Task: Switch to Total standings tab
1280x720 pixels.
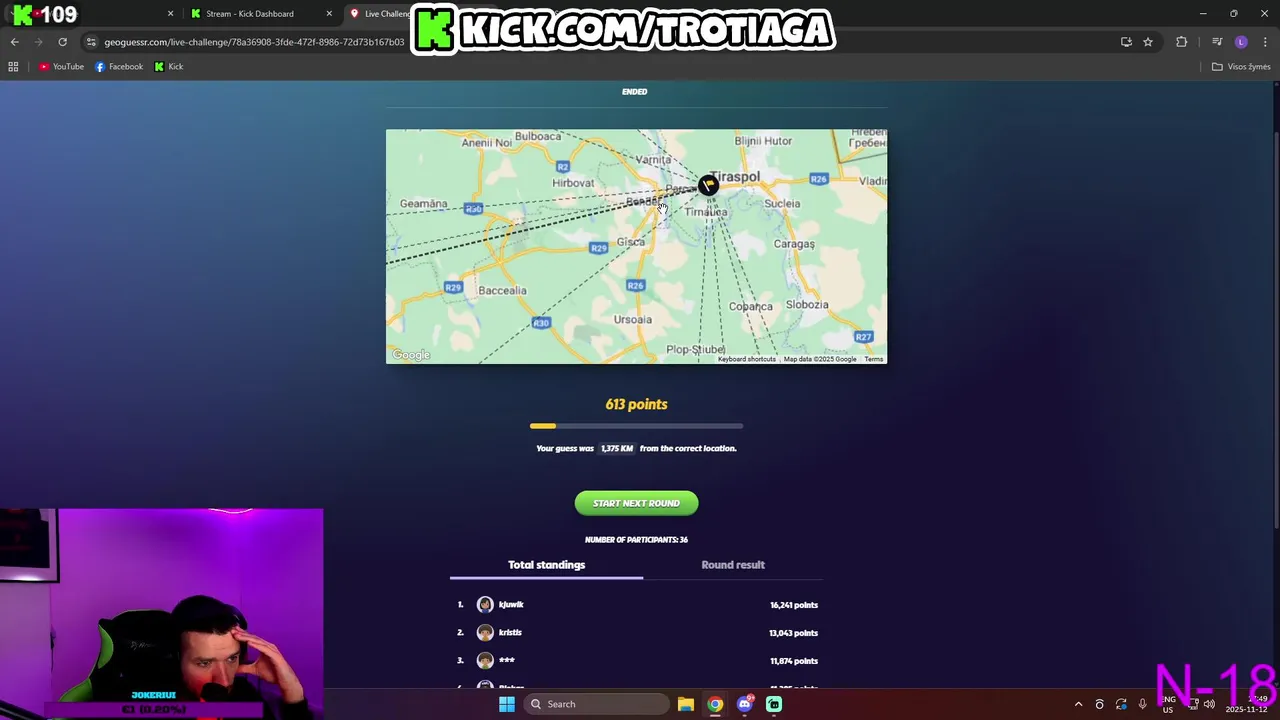Action: 546,565
